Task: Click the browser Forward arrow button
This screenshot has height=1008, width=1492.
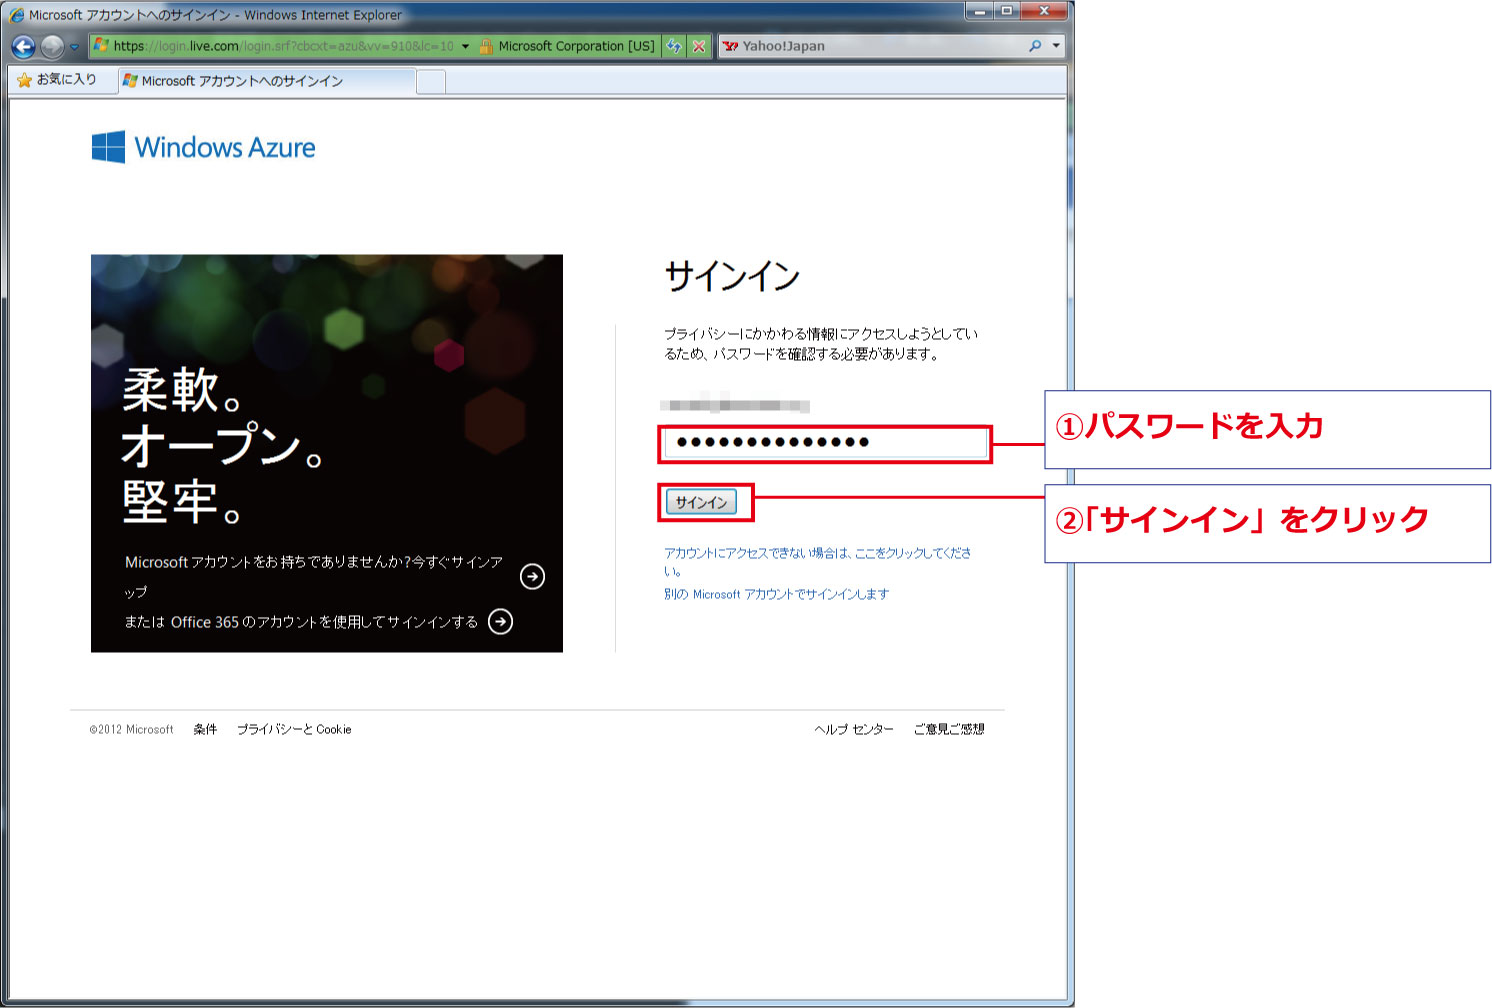Action: (52, 47)
